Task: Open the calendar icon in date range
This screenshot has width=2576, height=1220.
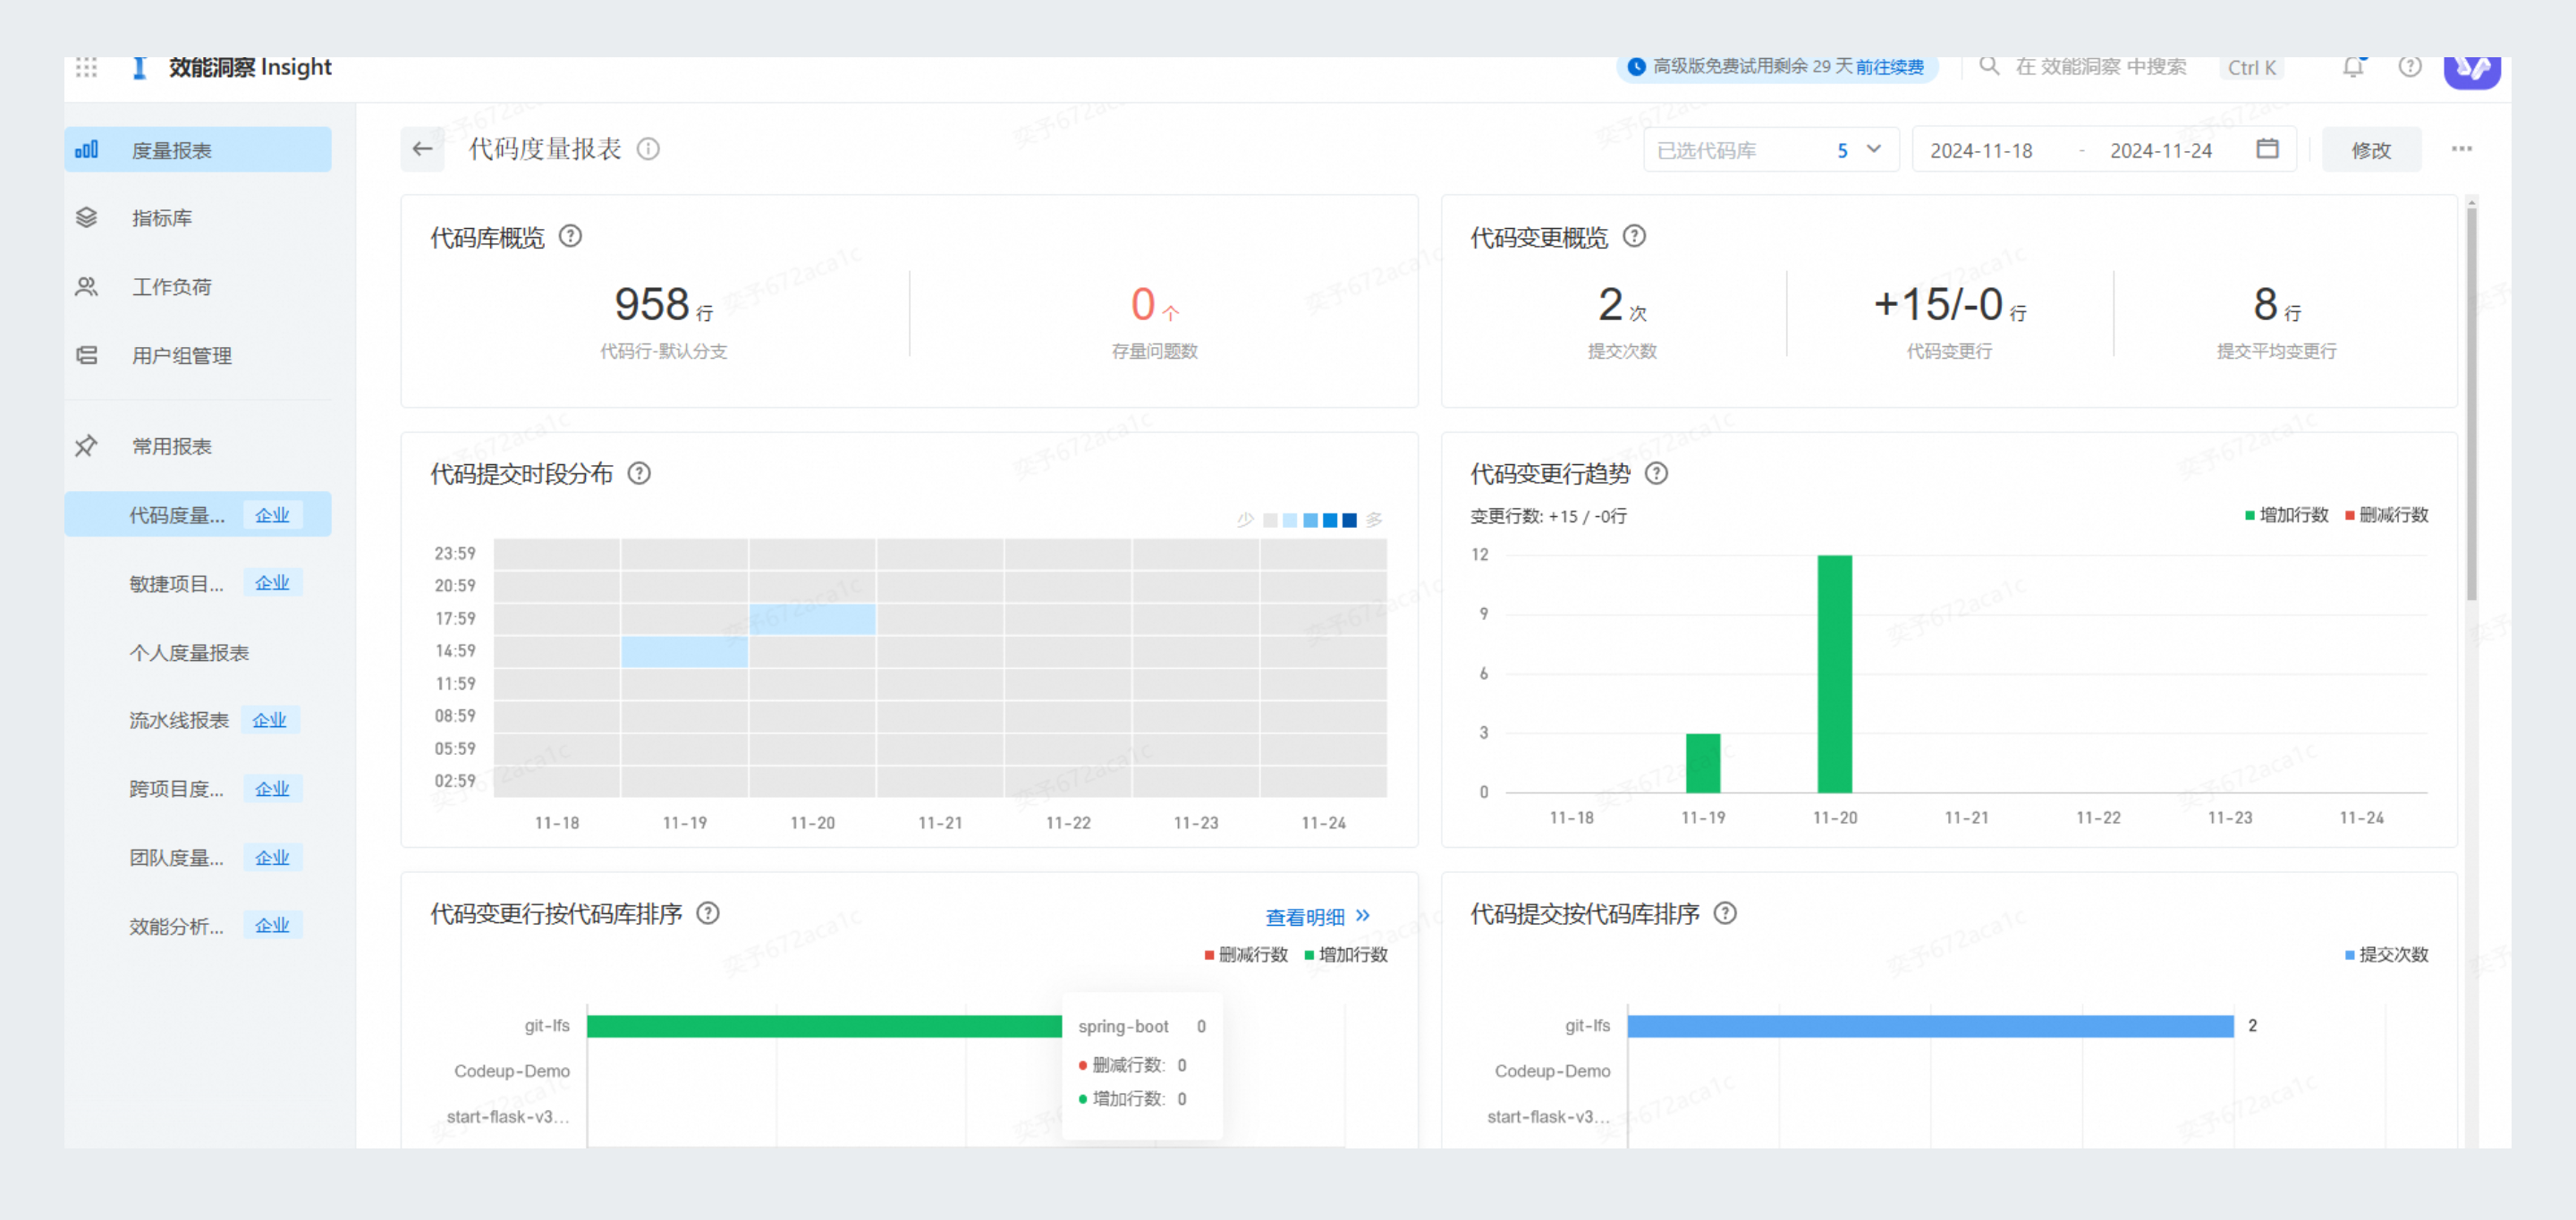Action: click(2267, 149)
